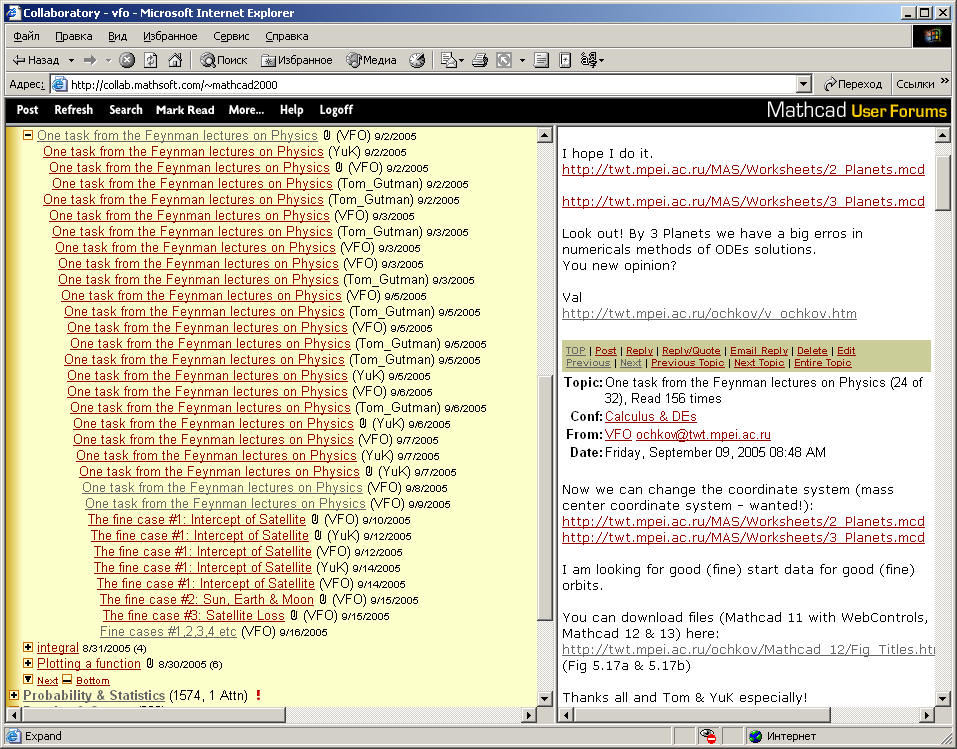Expand the Ссылки links chevron
The image size is (957, 749).
pos(944,80)
